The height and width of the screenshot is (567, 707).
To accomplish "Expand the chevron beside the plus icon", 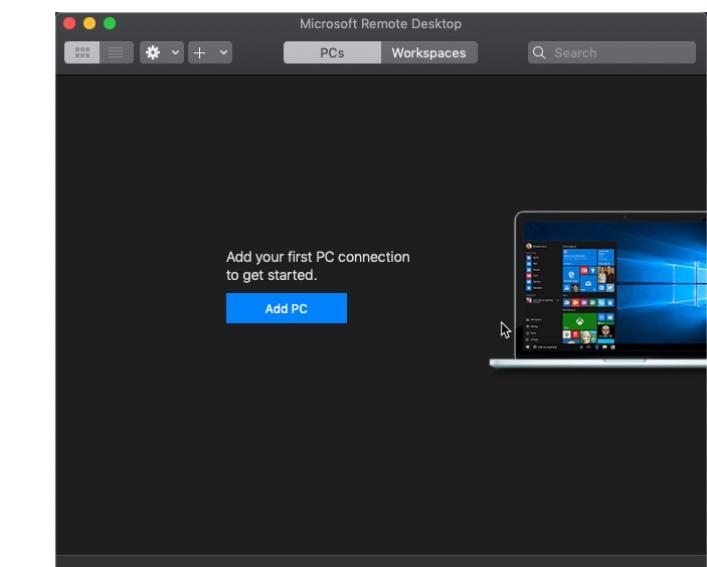I will [223, 53].
